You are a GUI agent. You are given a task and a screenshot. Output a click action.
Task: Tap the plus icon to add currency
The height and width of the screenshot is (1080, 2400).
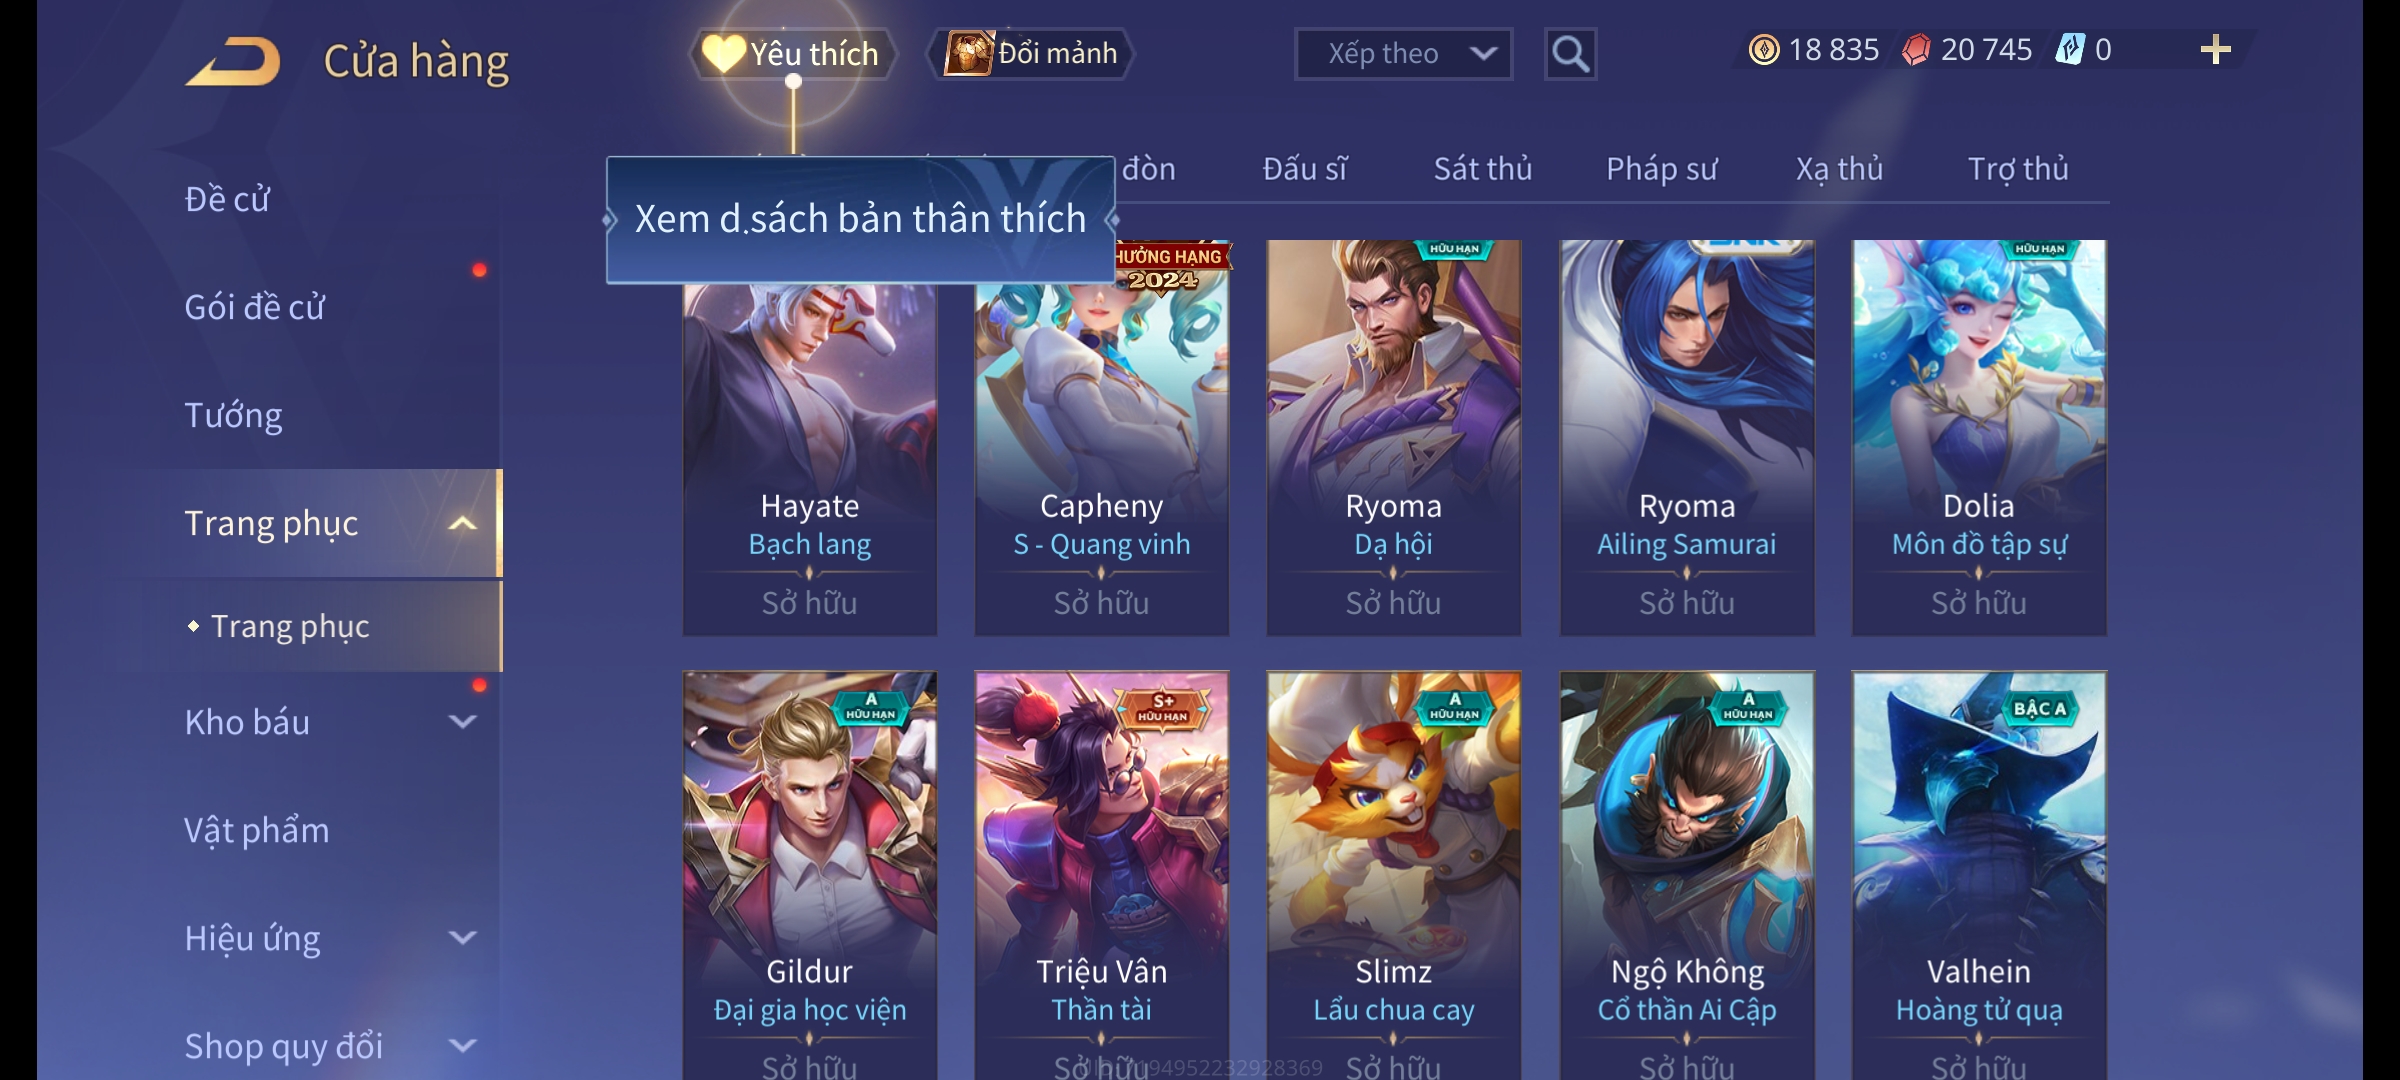pos(2215,50)
